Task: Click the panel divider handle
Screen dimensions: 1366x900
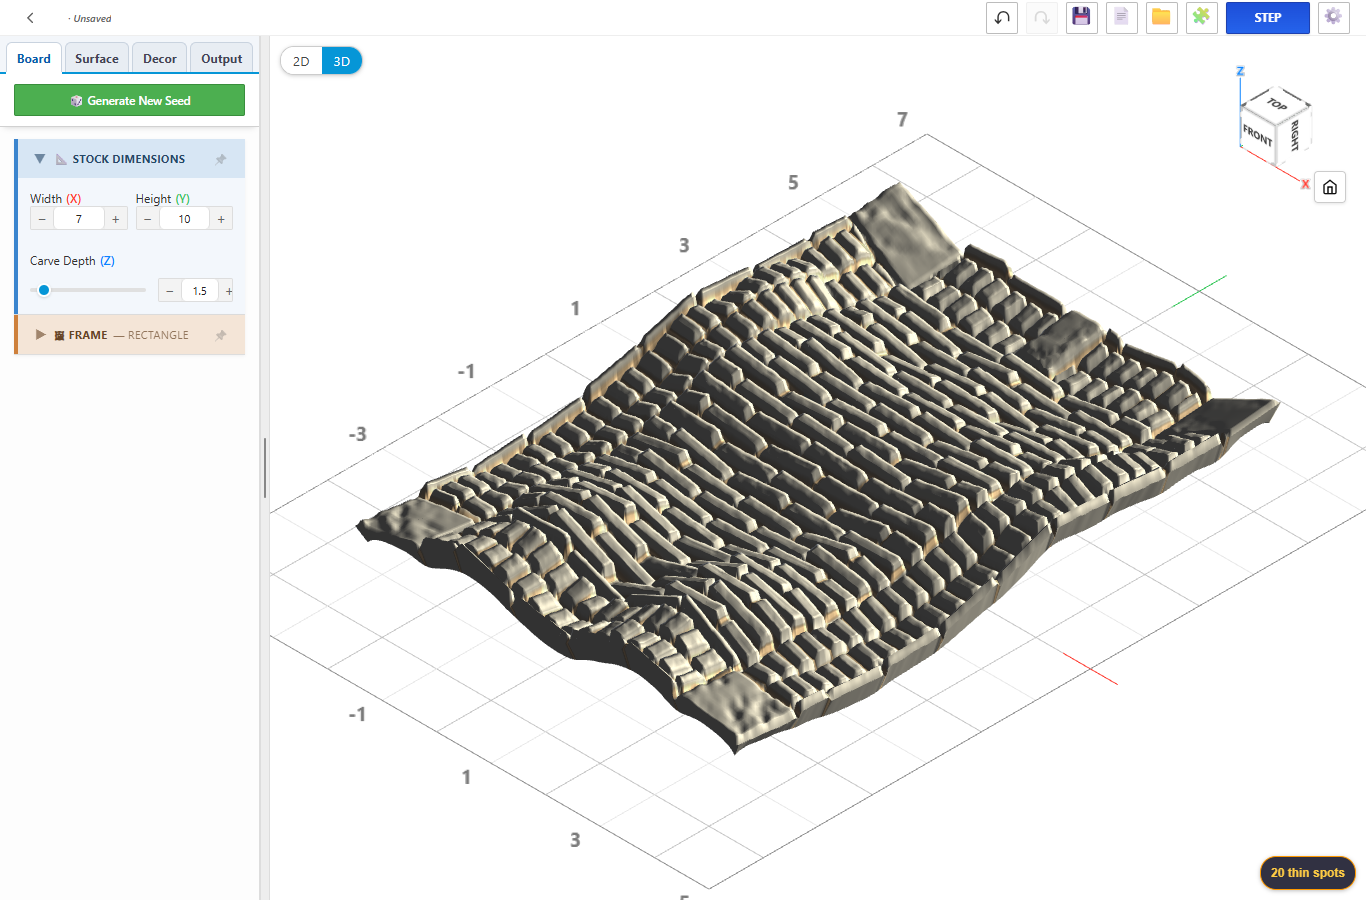Action: (x=265, y=467)
